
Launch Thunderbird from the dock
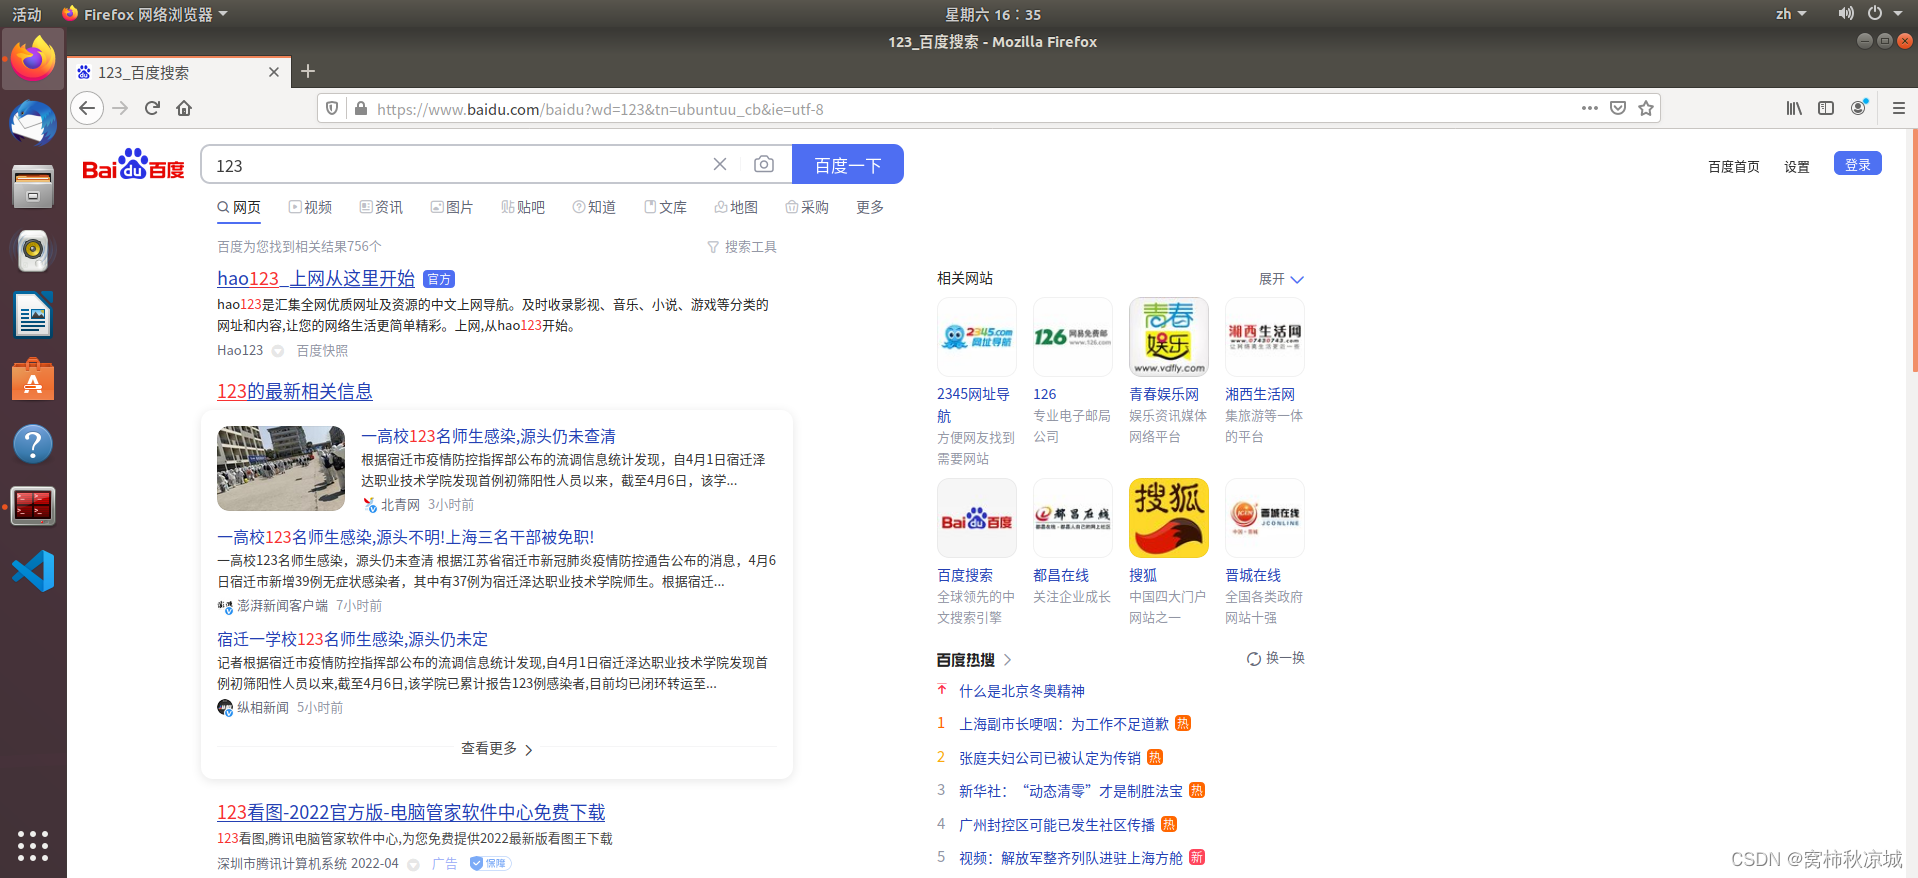pyautogui.click(x=33, y=123)
